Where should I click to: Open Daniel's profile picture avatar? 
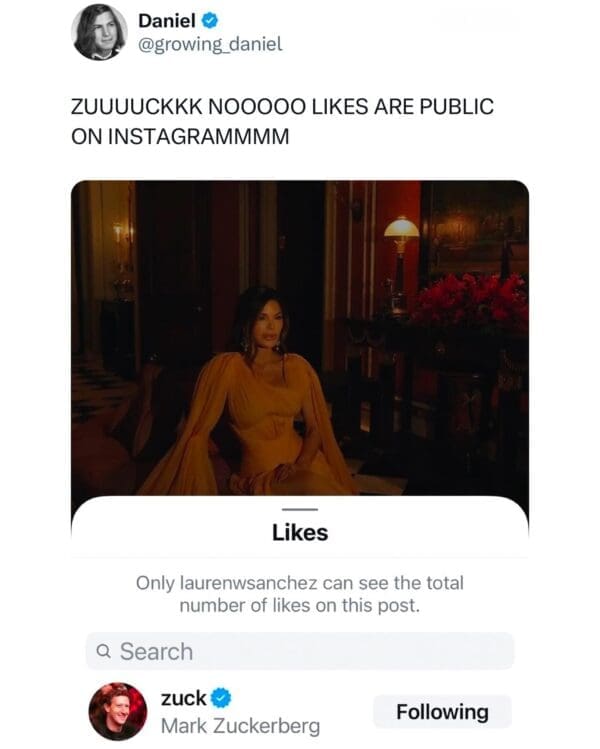tap(99, 32)
